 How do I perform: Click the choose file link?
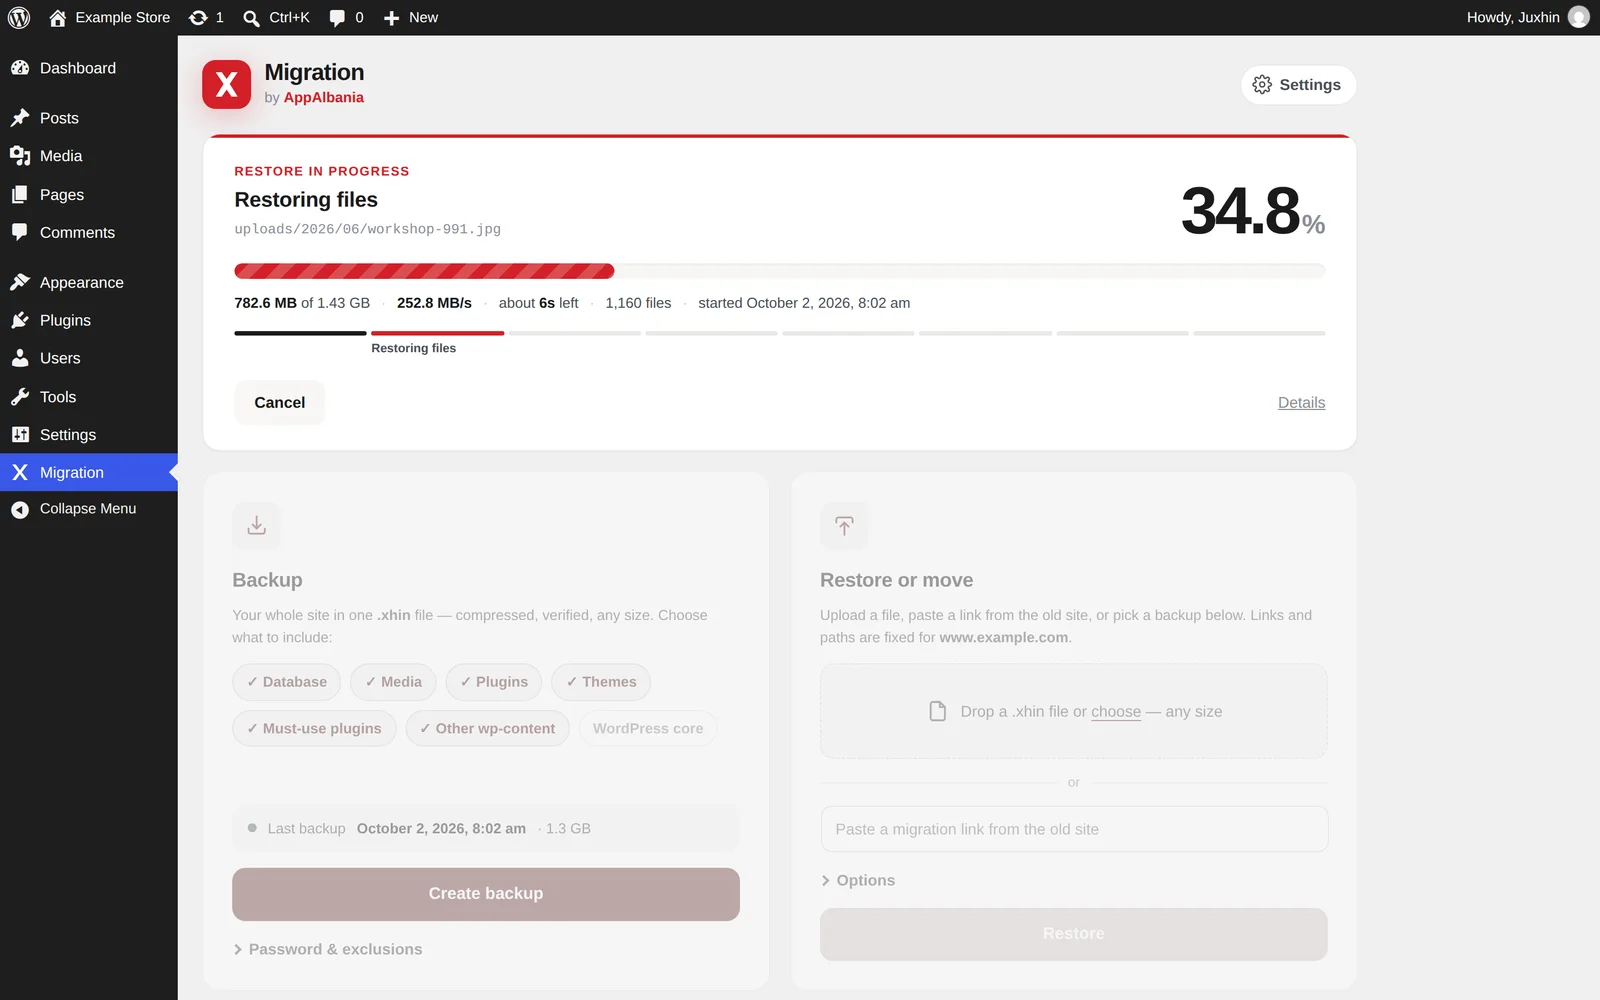click(x=1116, y=711)
